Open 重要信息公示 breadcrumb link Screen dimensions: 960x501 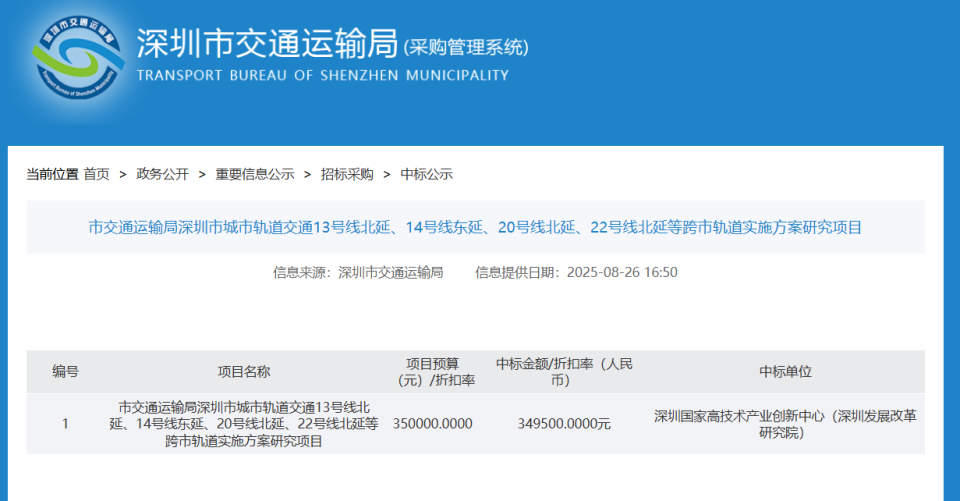(255, 175)
